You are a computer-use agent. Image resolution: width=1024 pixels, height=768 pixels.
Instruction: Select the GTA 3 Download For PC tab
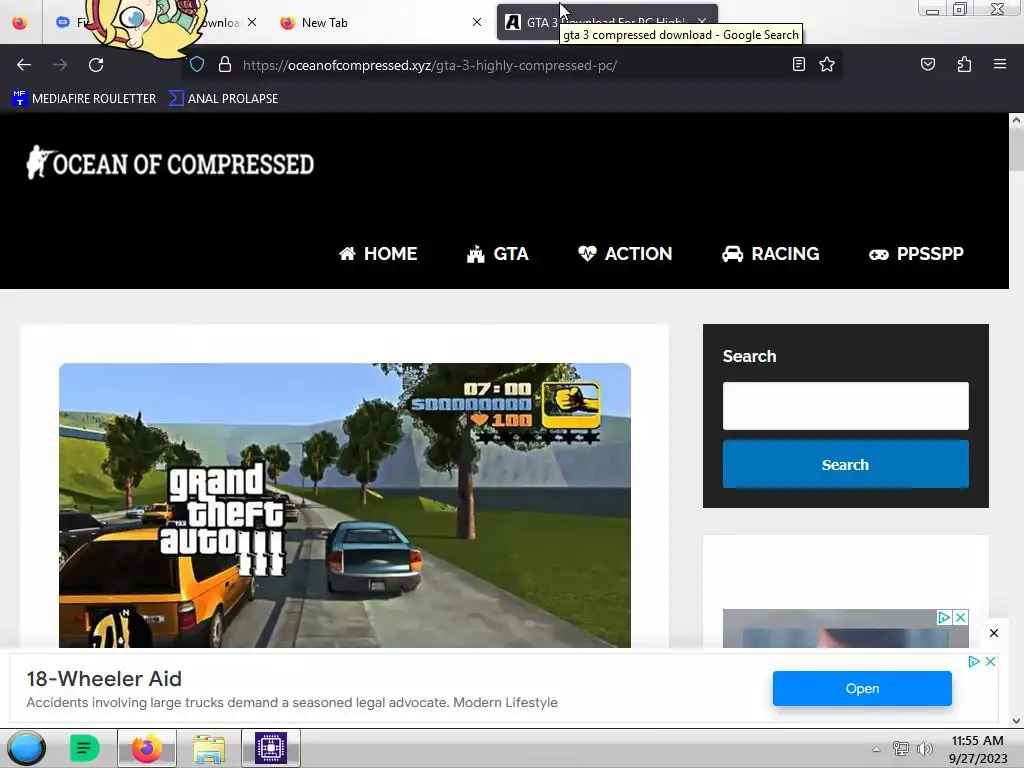(607, 22)
